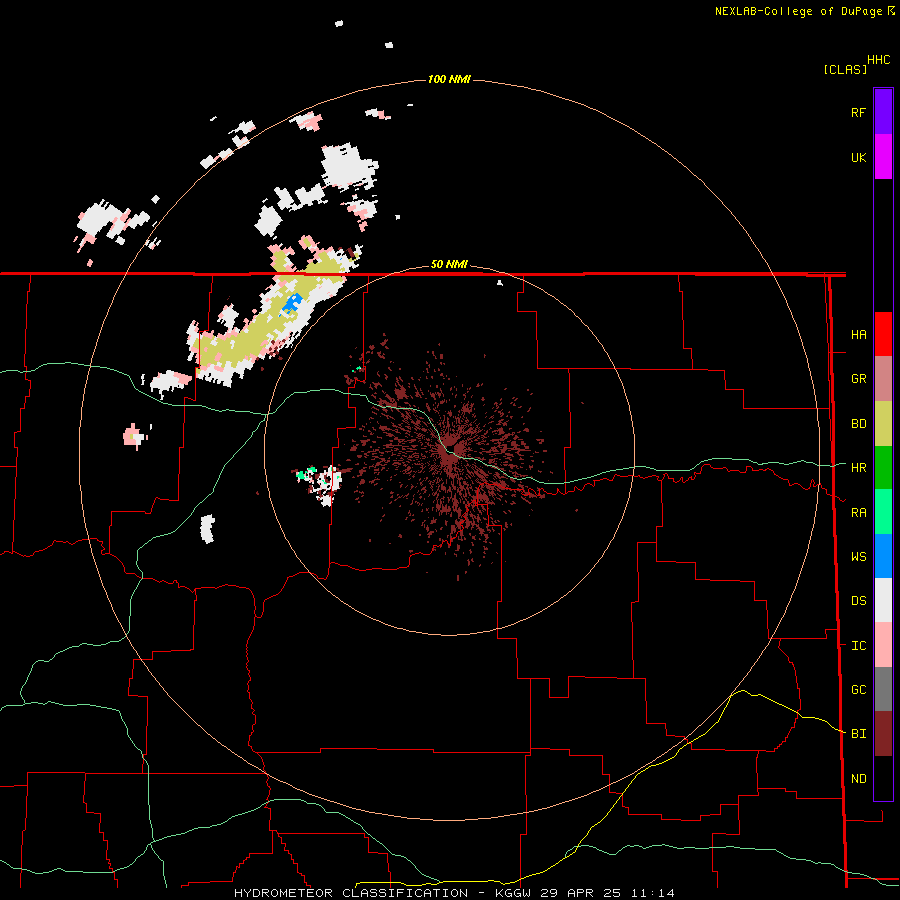Click the IC legend label

point(858,646)
